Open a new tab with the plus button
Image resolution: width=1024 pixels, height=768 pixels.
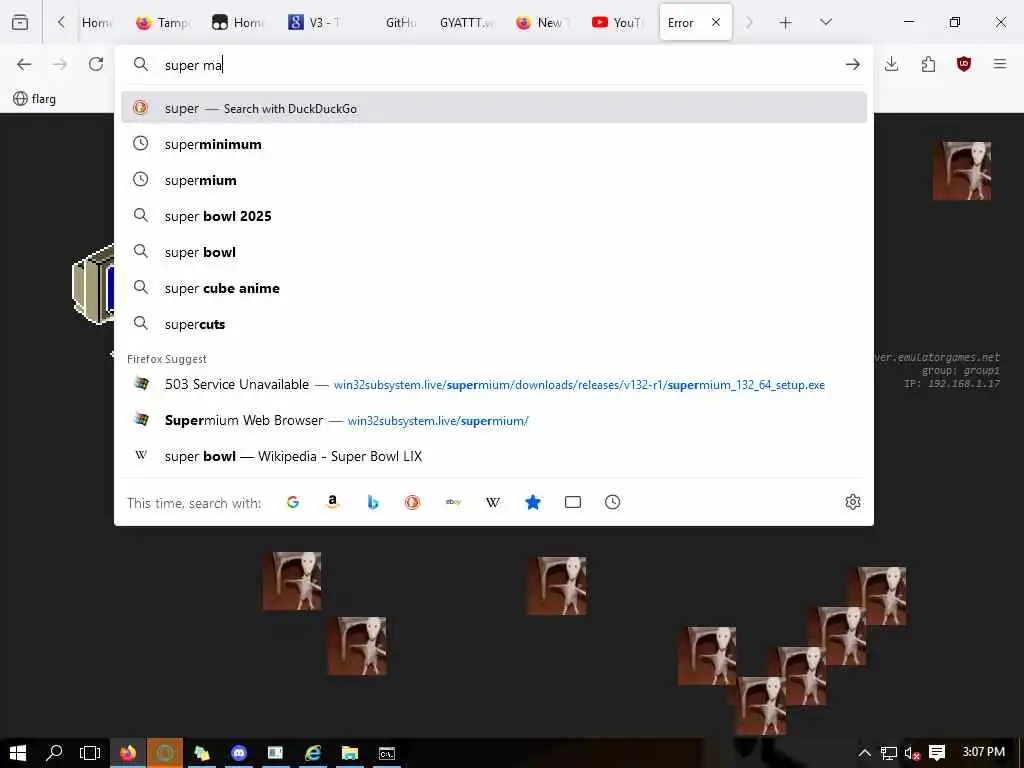tap(786, 23)
